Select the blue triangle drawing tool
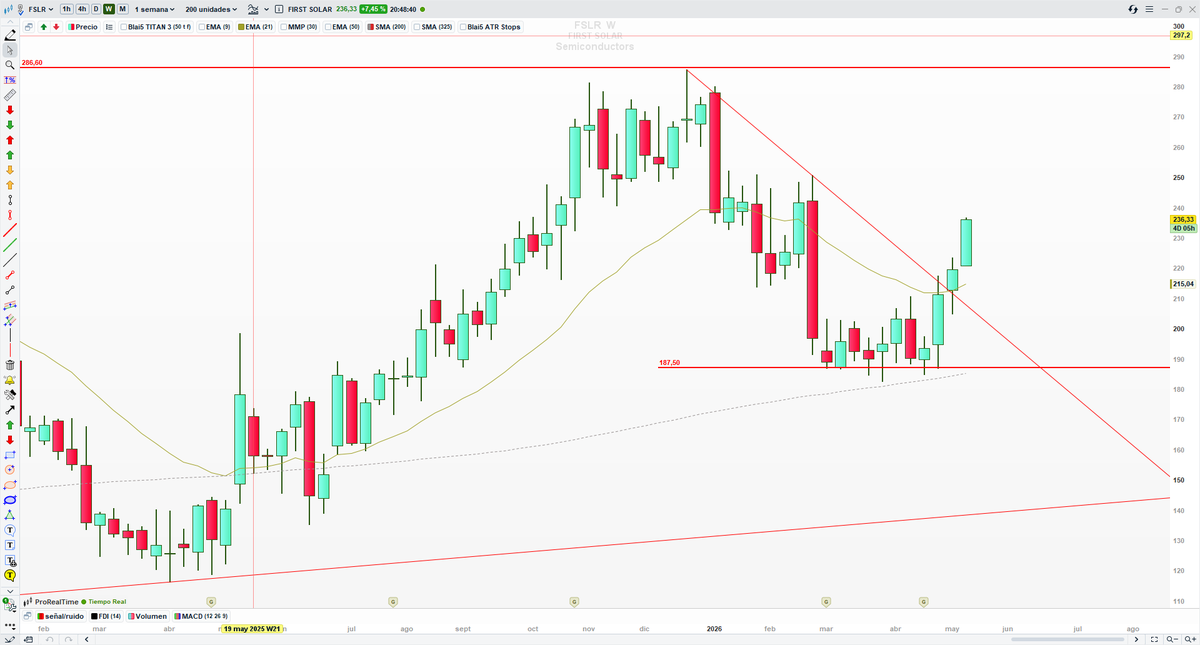 [x=10, y=514]
